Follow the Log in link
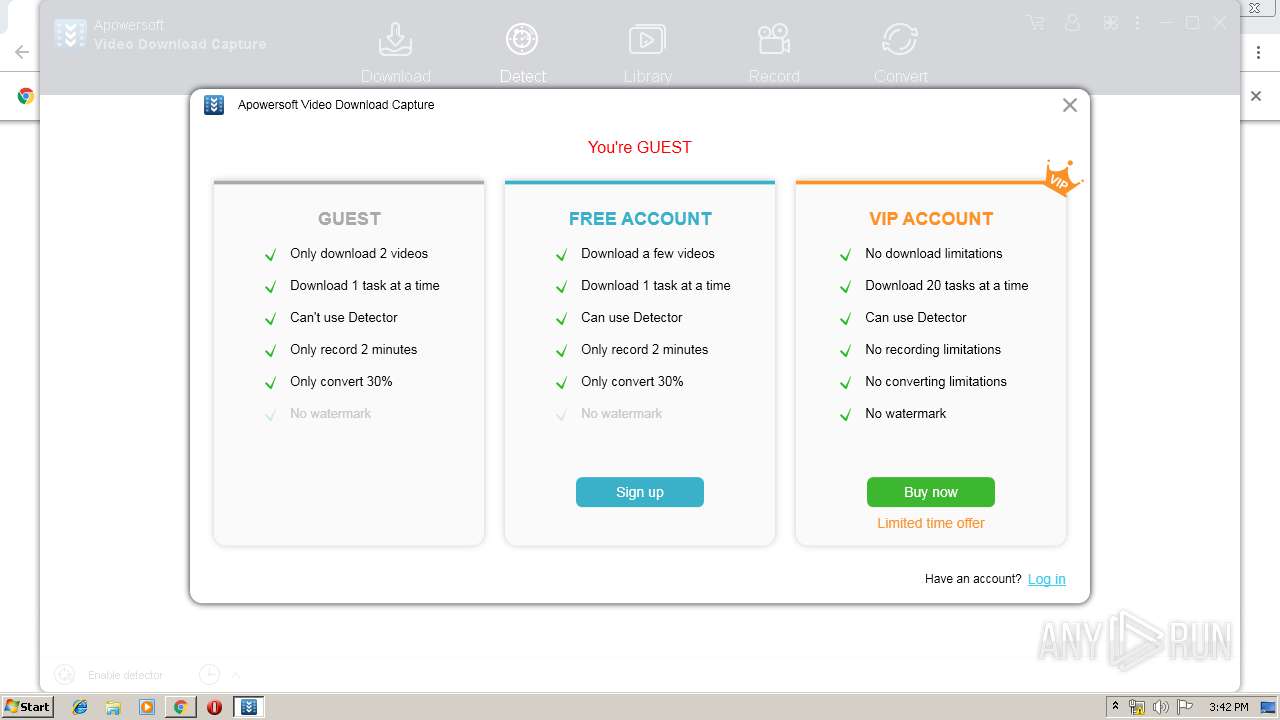 click(x=1046, y=579)
